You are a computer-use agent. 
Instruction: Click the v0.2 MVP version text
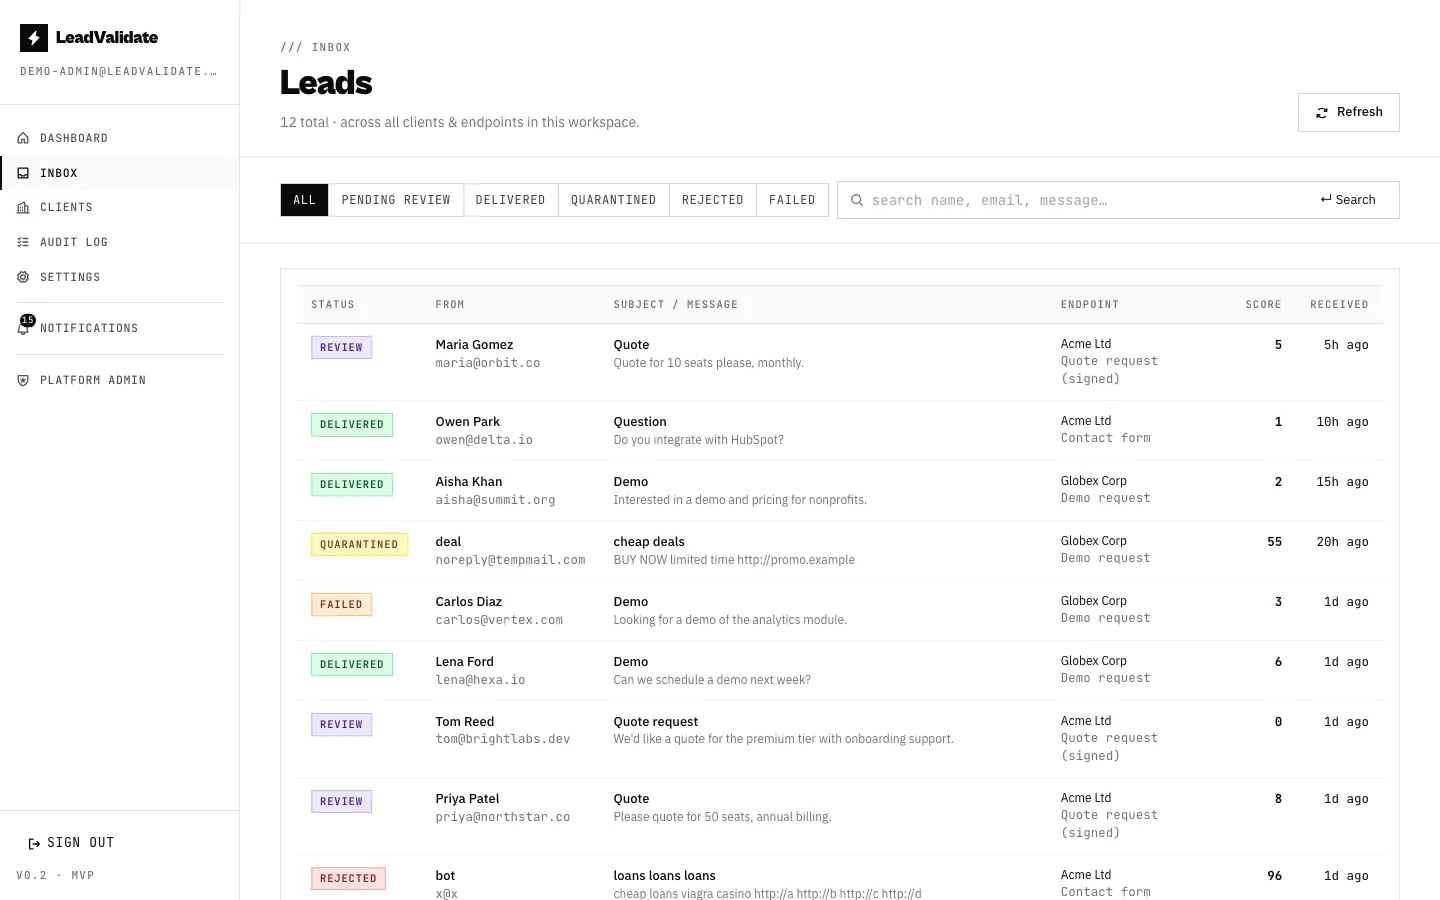coord(55,875)
